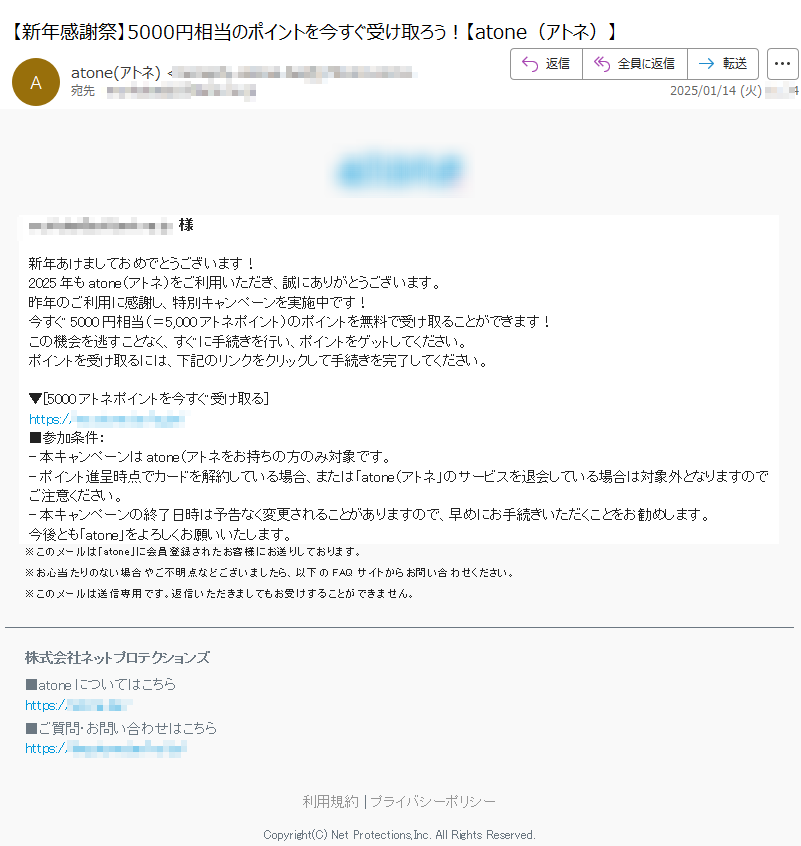Click the forward arrow icon
Viewport: 801px width, 846px height.
pos(706,64)
